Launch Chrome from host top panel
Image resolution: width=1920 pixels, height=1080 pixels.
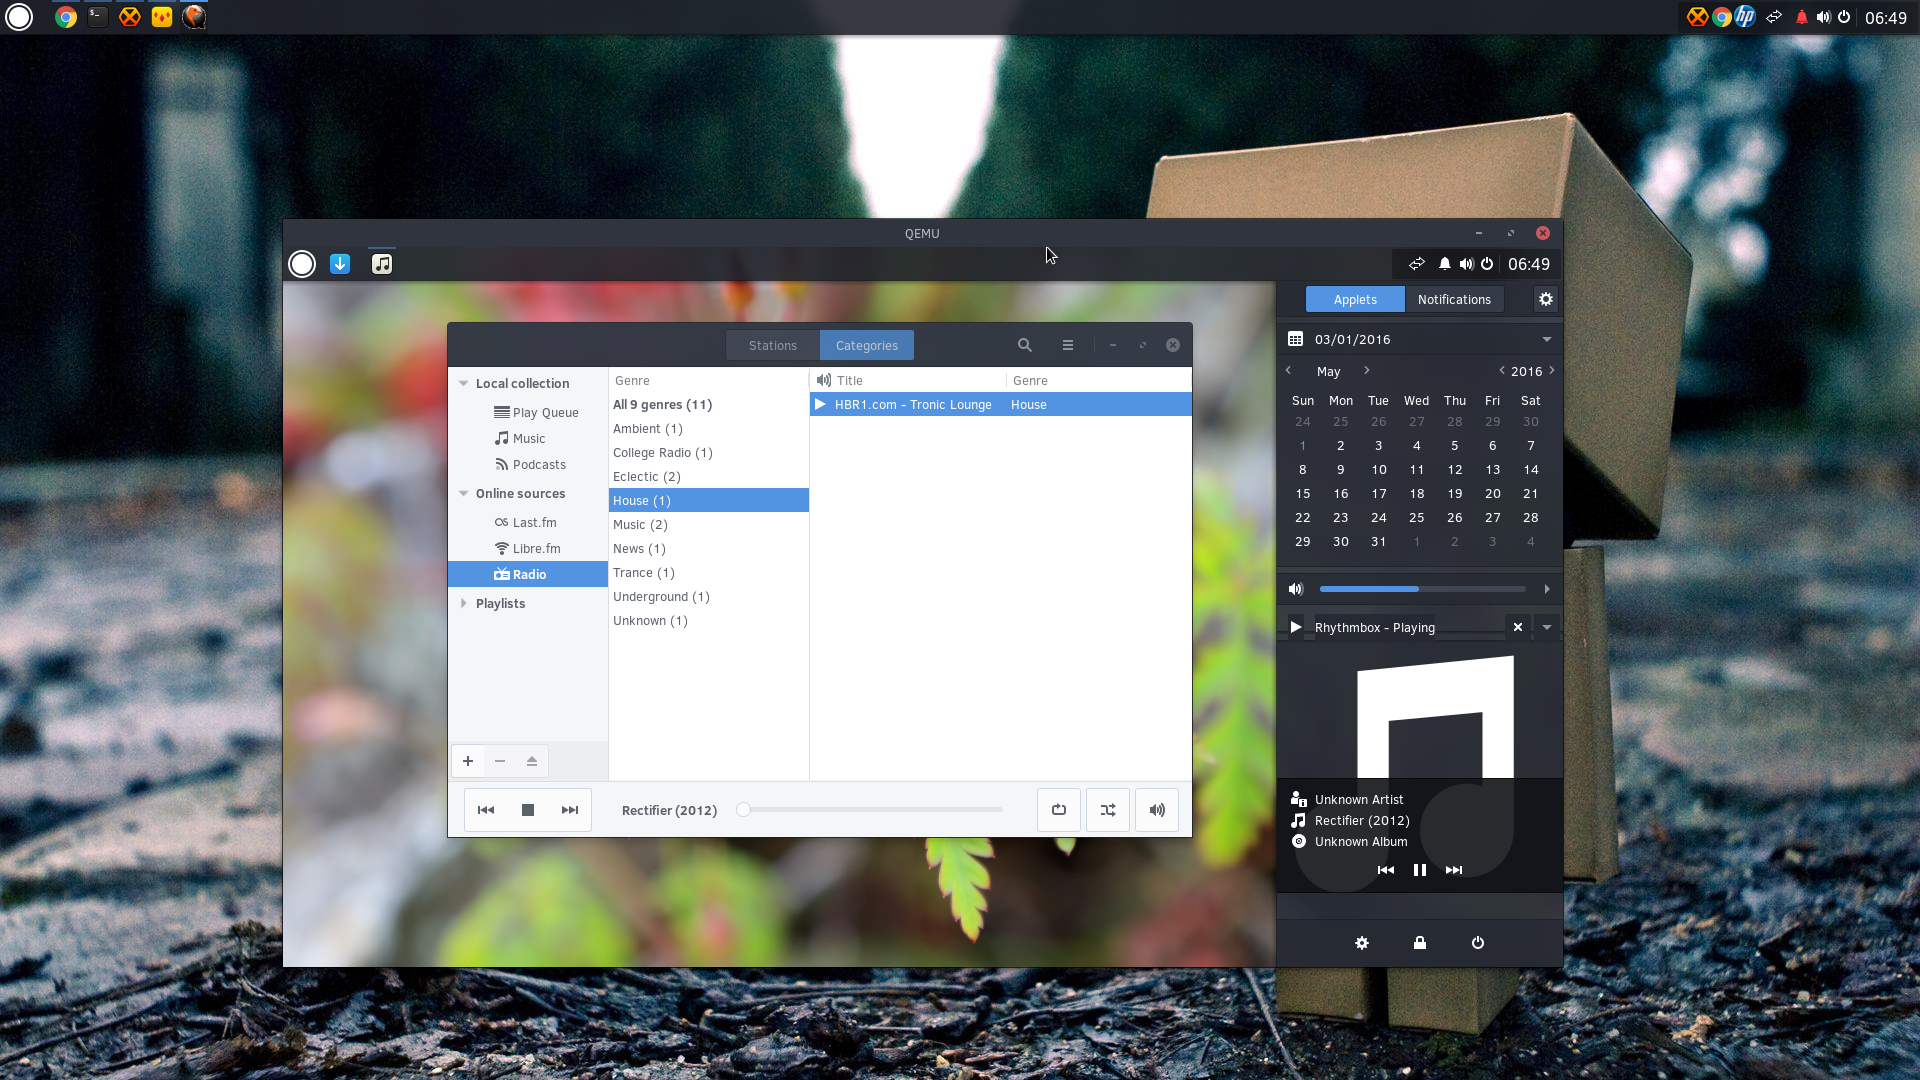[x=66, y=17]
